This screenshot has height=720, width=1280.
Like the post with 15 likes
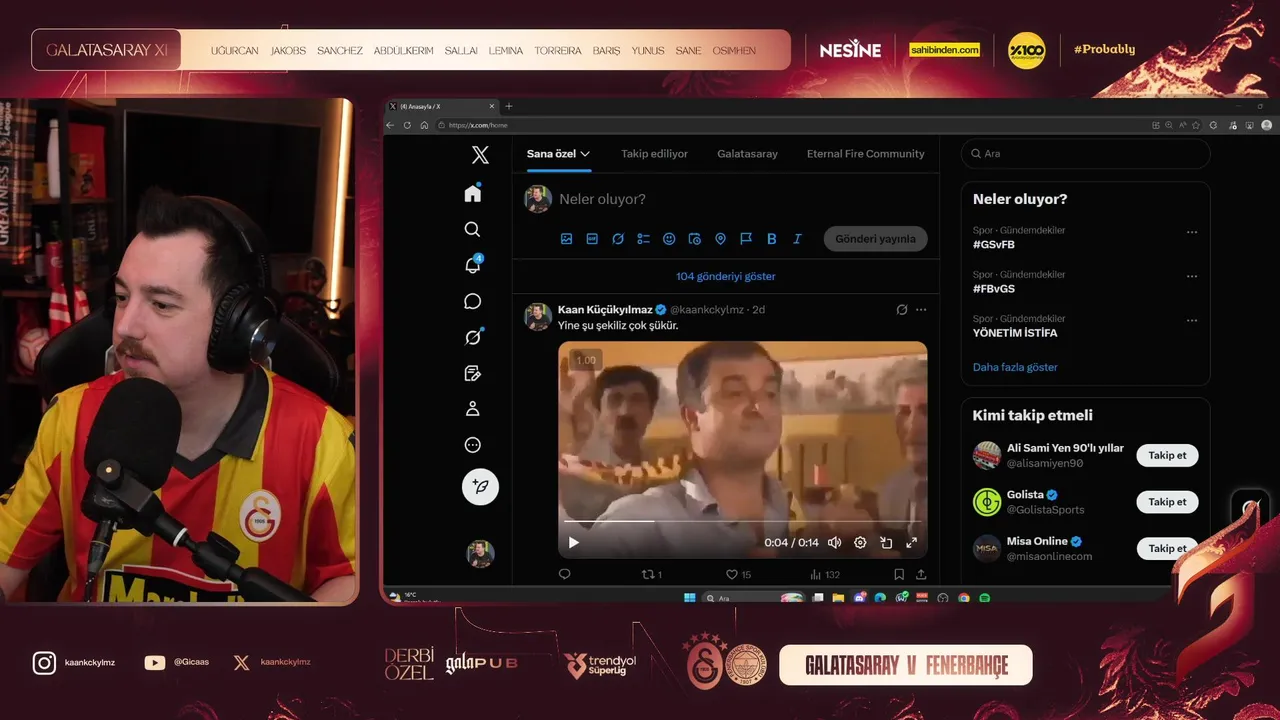point(738,574)
